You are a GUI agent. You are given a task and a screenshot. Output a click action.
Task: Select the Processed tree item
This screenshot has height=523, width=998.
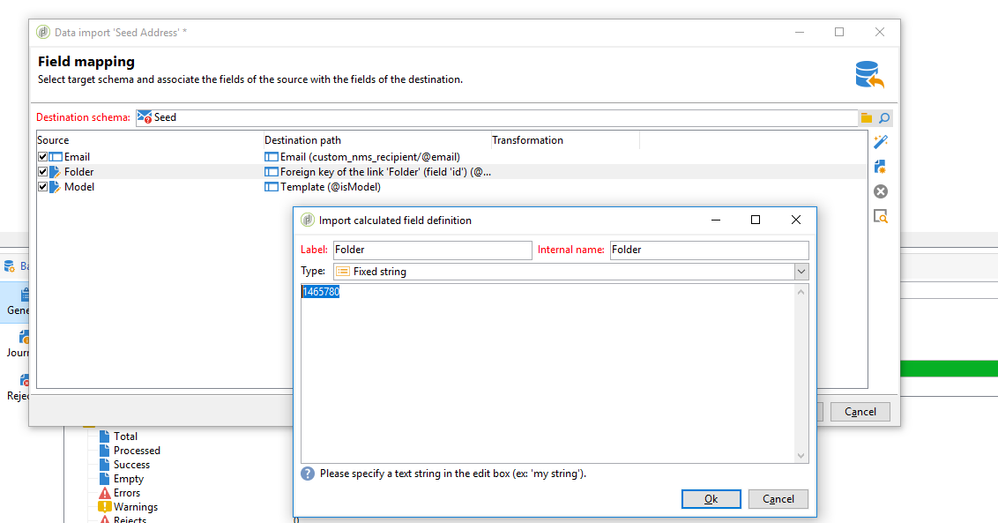(136, 450)
